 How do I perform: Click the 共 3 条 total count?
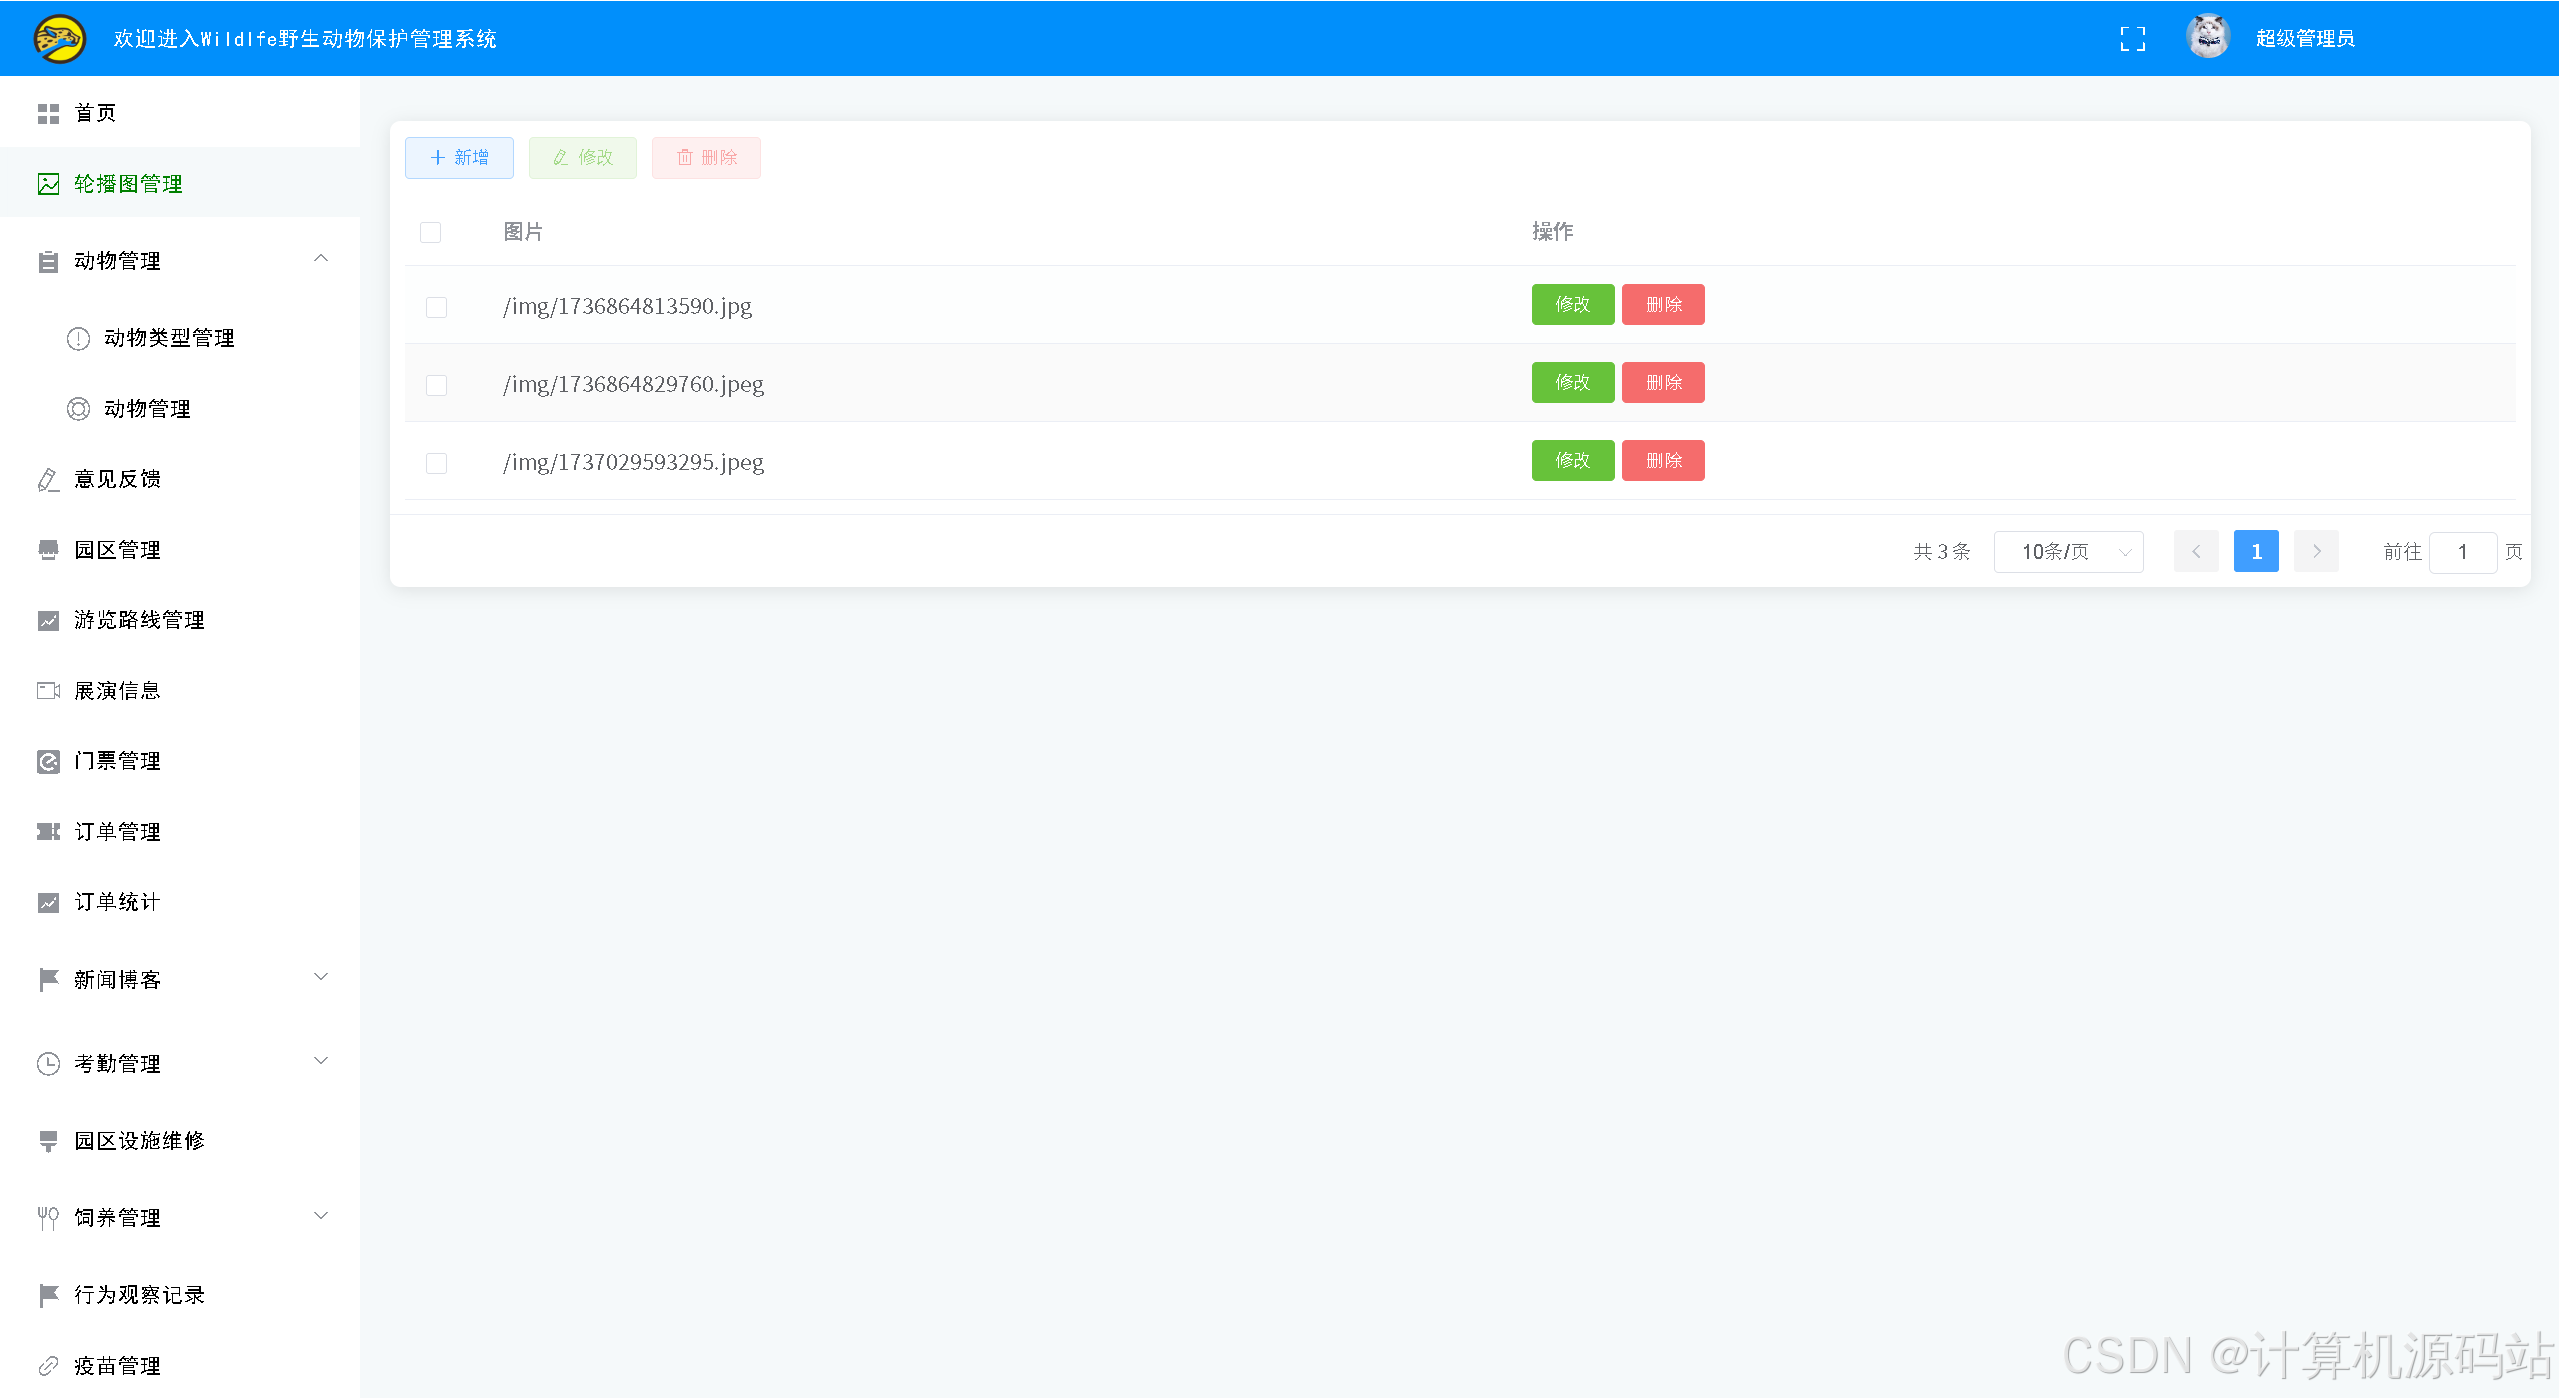click(x=1941, y=552)
